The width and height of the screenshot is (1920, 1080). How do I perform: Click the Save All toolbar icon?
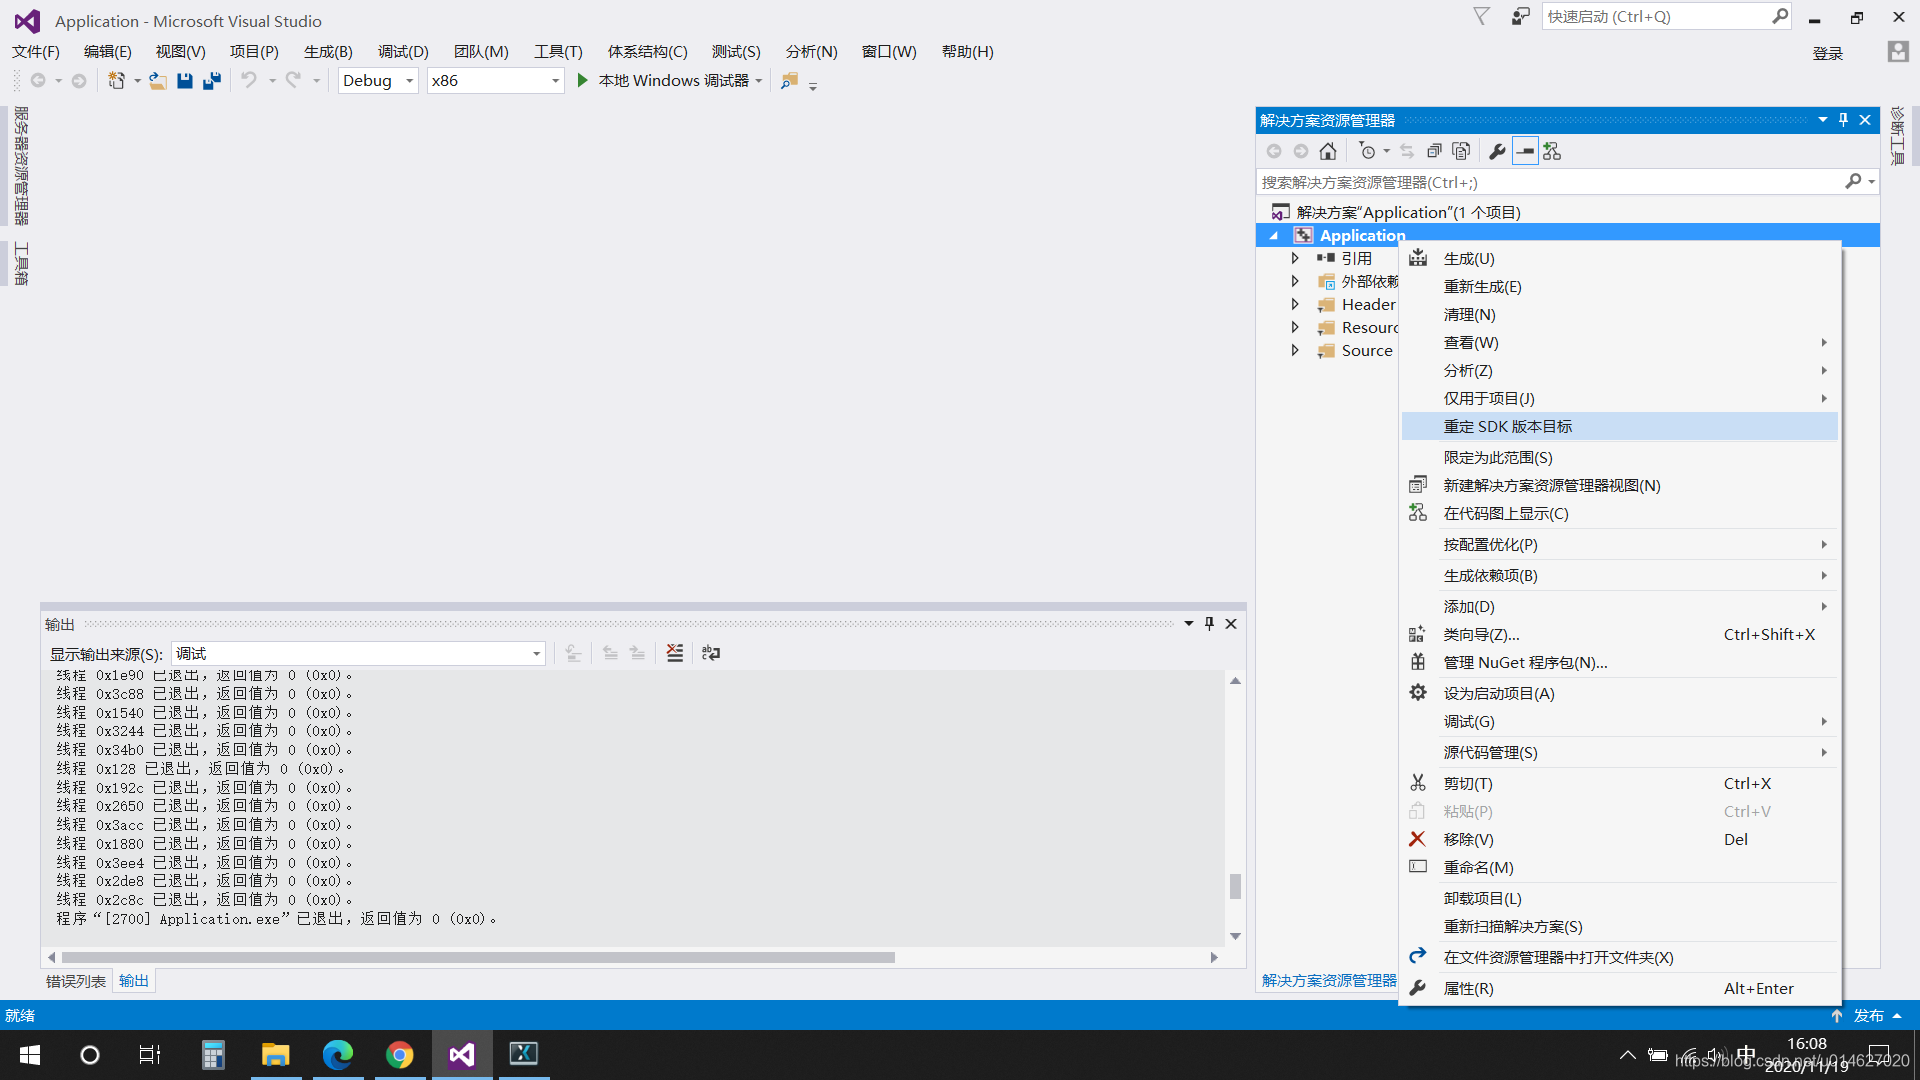211,81
